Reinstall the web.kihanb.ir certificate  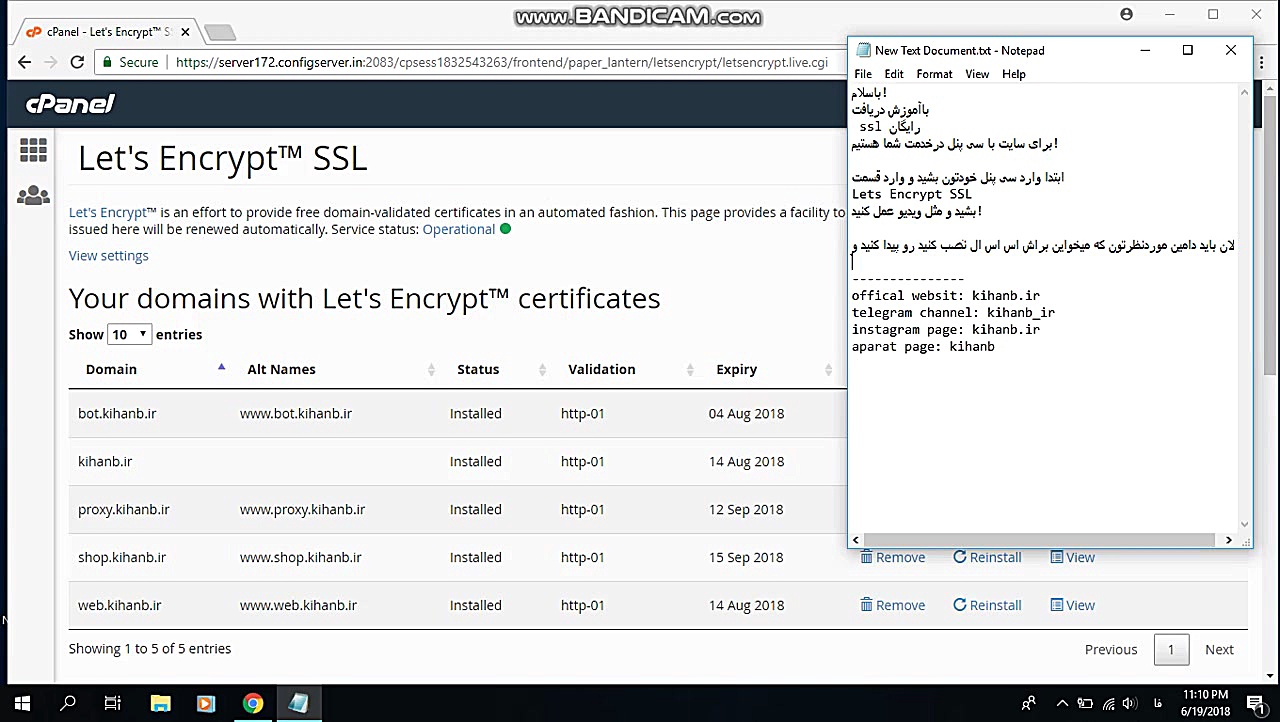tap(987, 605)
